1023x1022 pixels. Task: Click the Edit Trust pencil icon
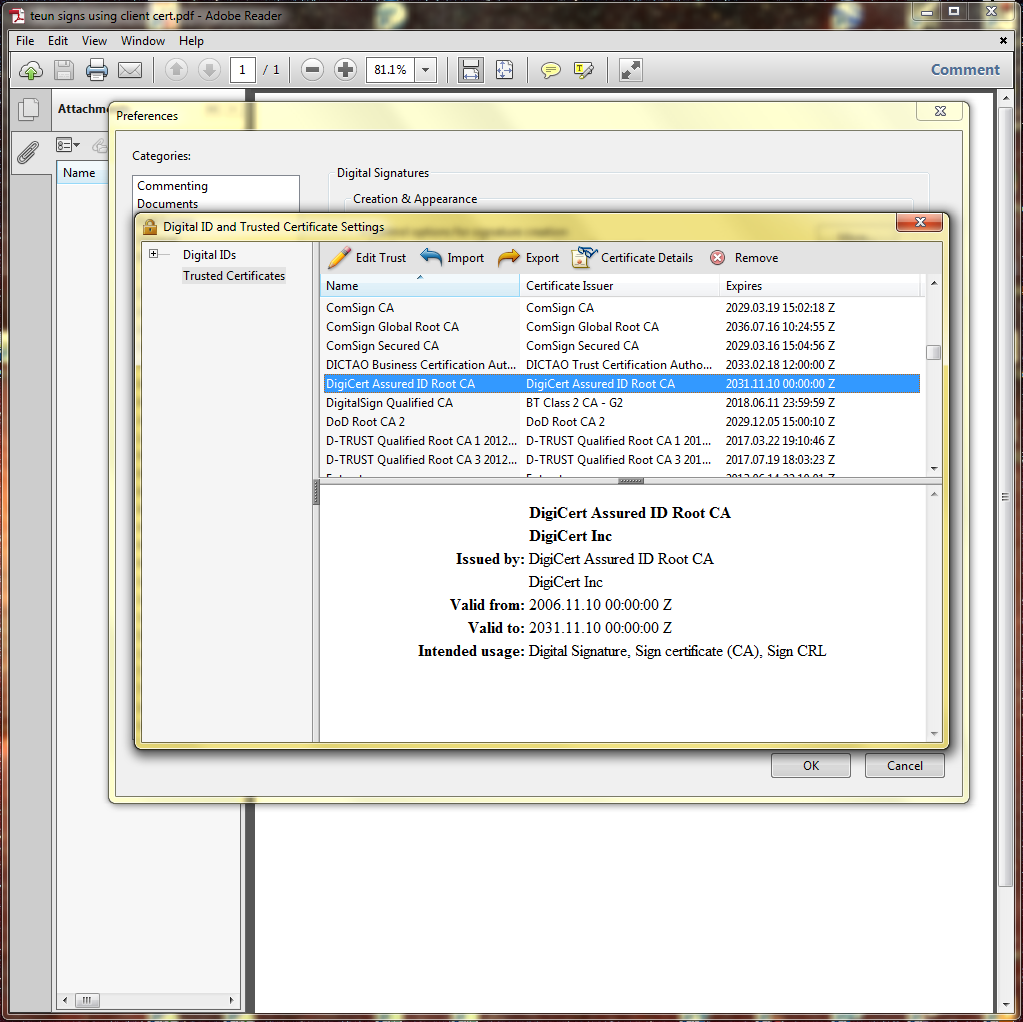click(x=340, y=258)
